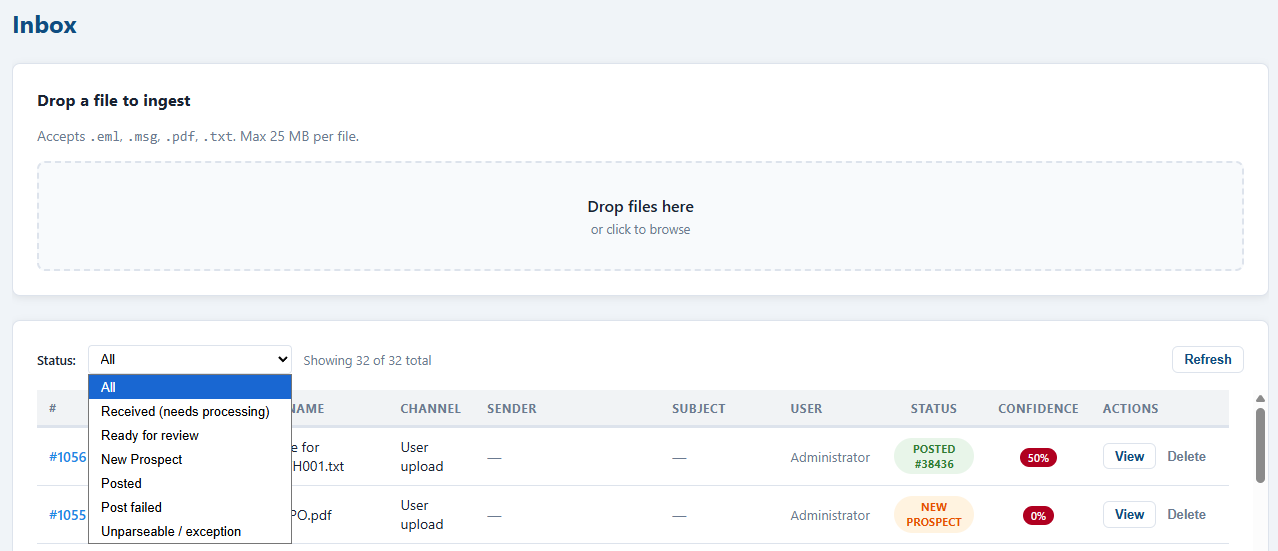Viewport: 1278px width, 551px height.
Task: View the record #1055
Action: pyautogui.click(x=1129, y=514)
